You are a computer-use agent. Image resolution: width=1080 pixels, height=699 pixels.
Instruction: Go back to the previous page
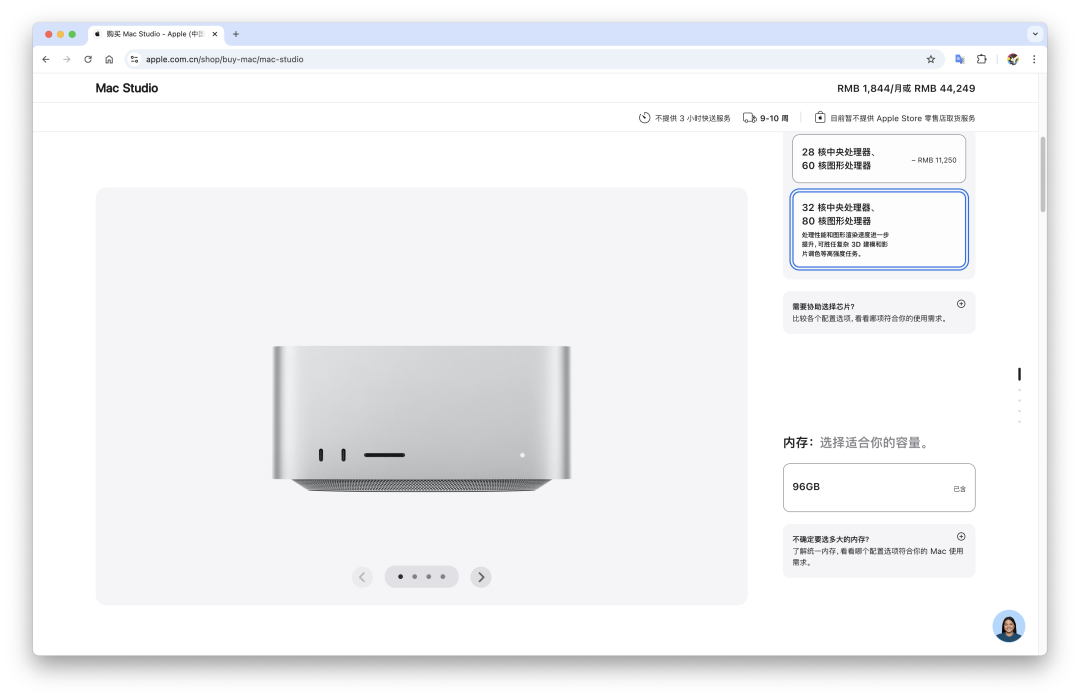pos(46,59)
